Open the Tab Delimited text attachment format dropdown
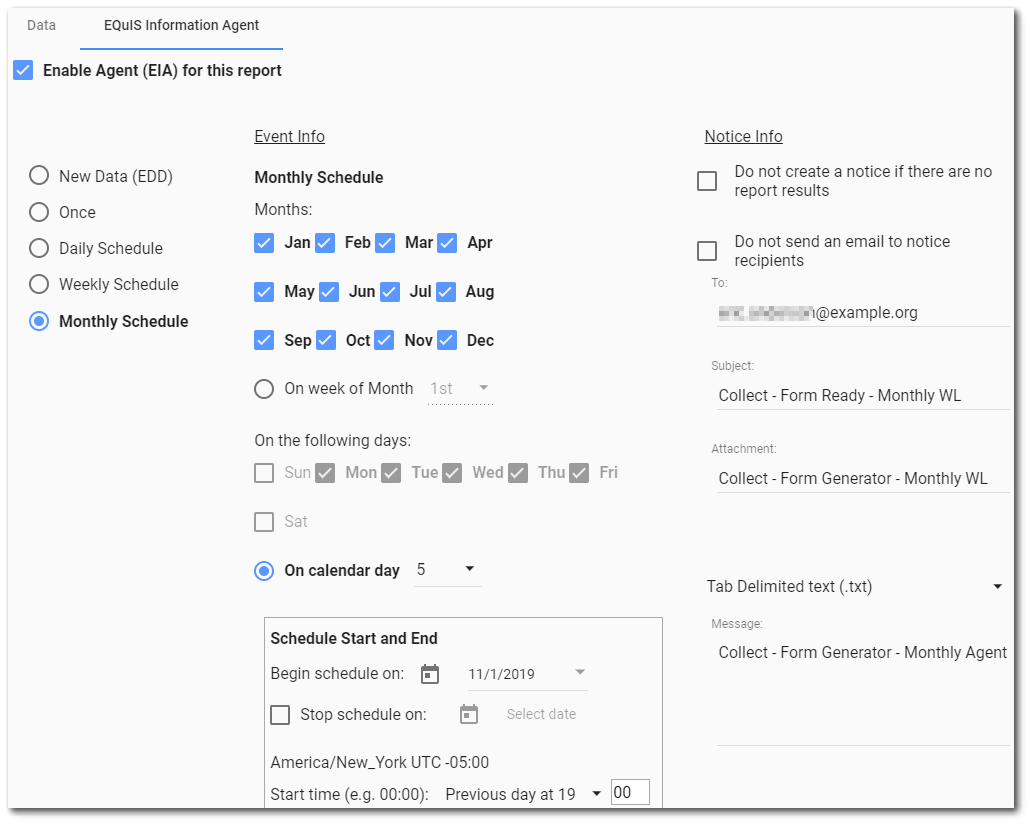Viewport: 1030px width, 824px height. tap(996, 586)
